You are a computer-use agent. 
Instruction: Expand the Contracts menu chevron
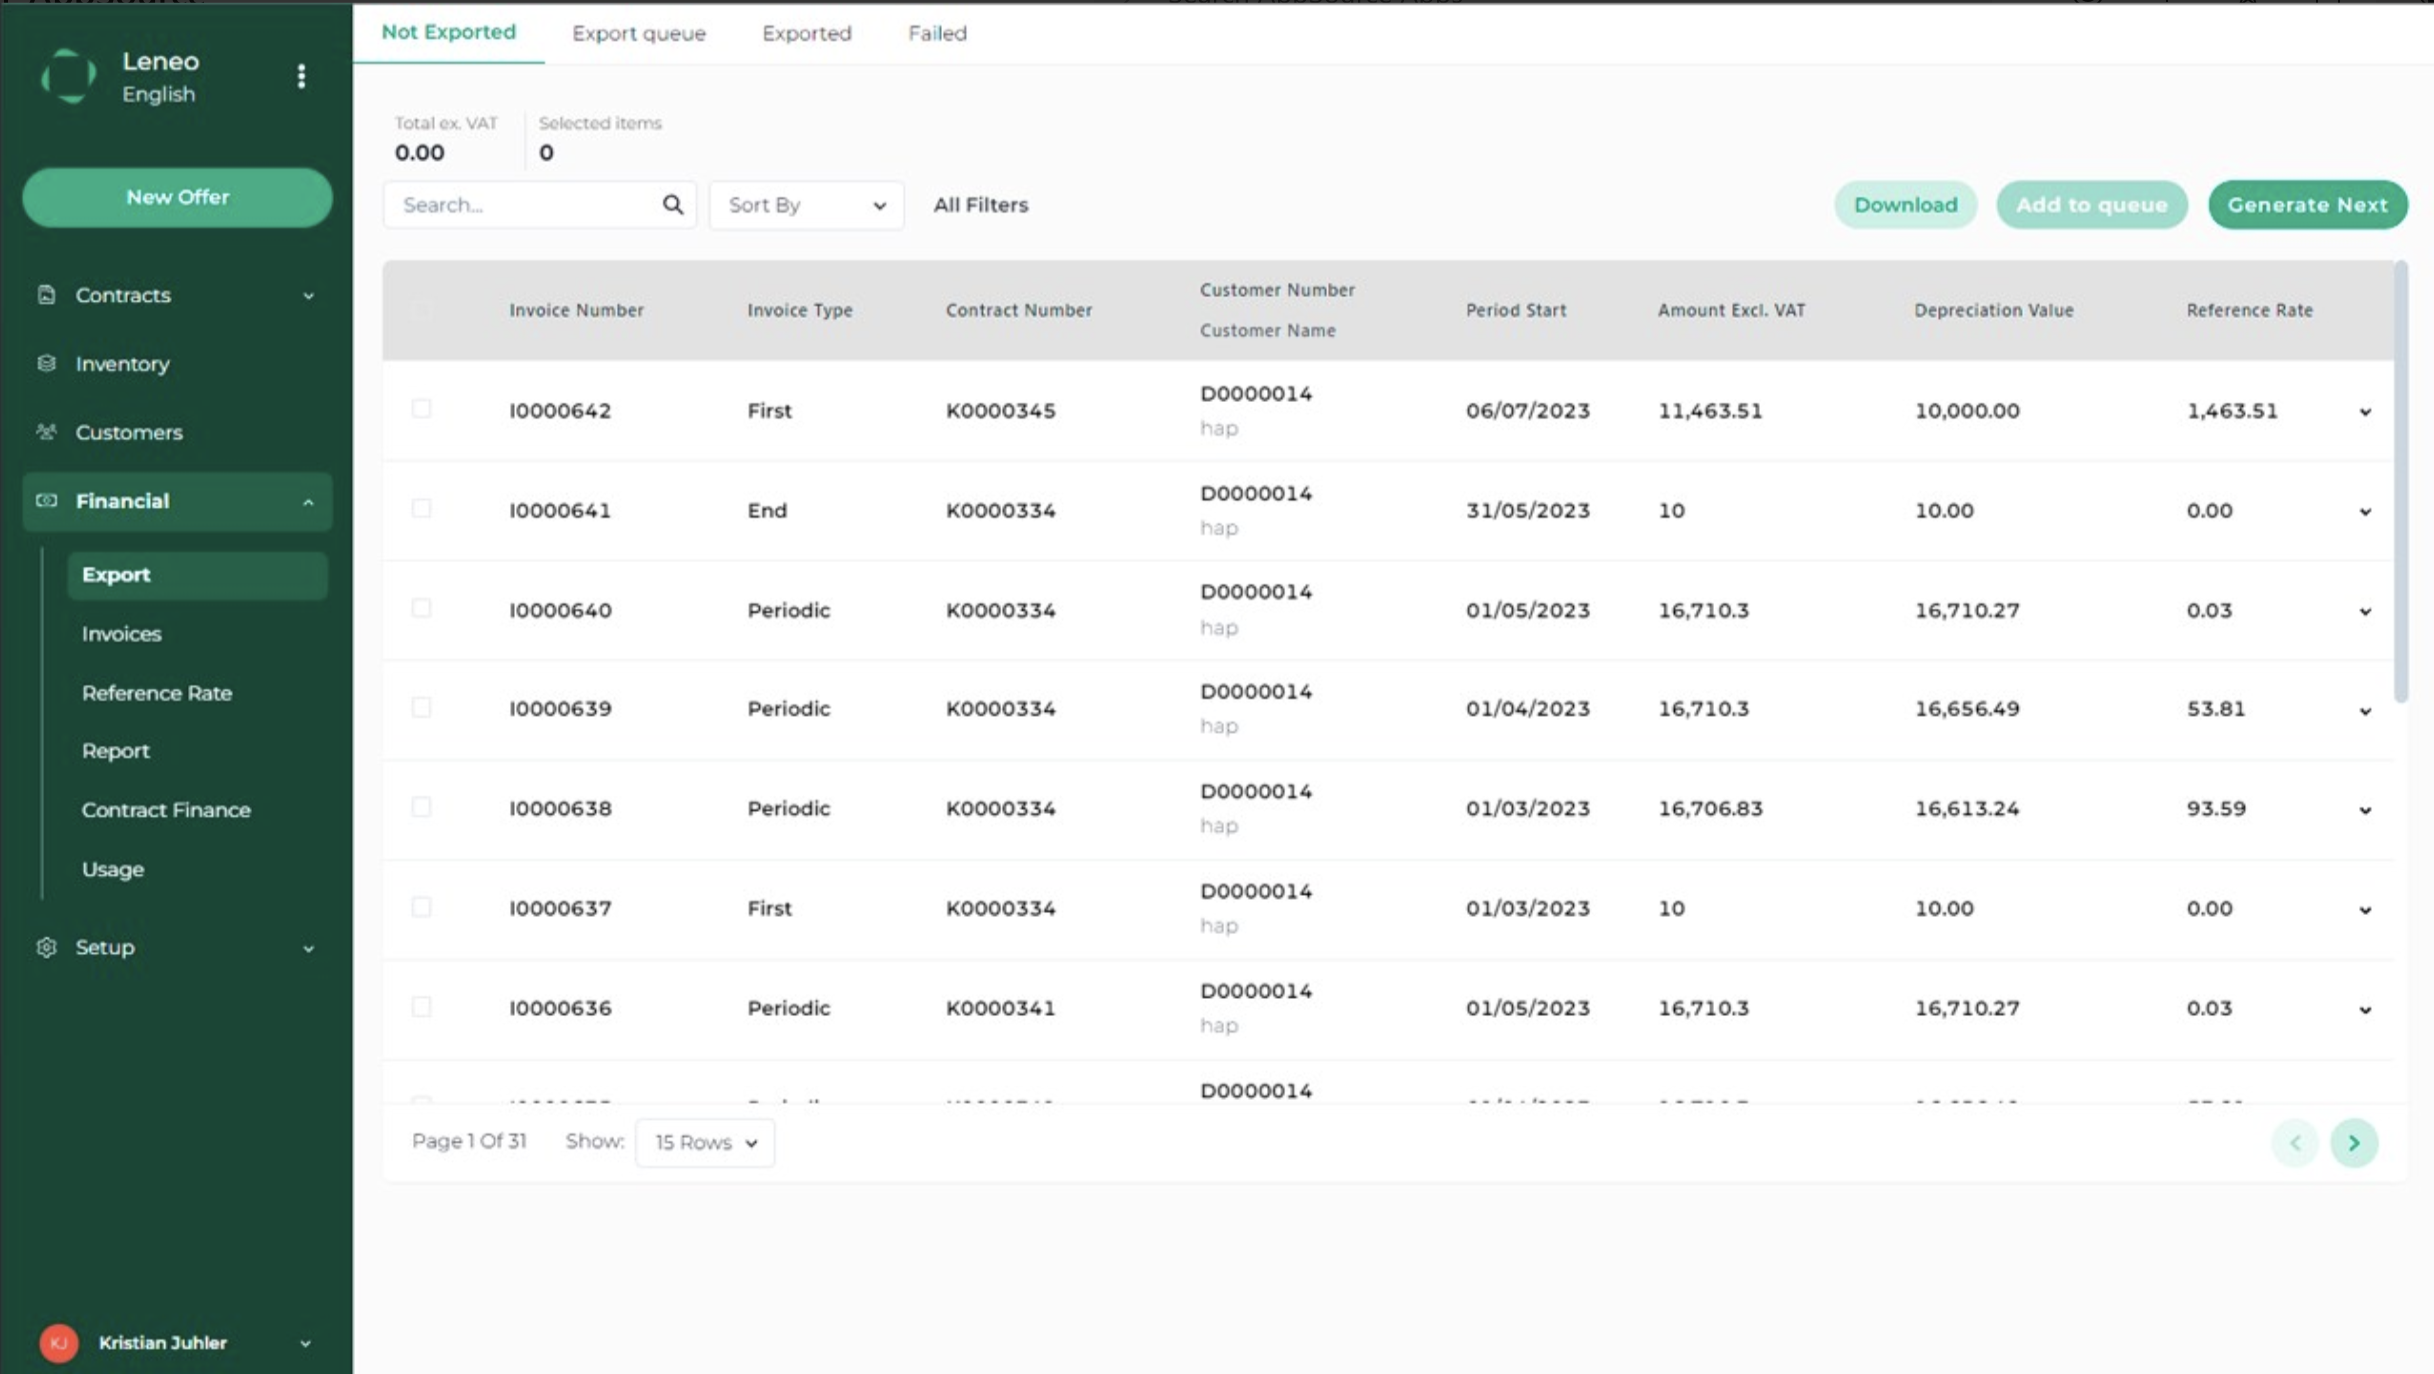click(x=308, y=296)
